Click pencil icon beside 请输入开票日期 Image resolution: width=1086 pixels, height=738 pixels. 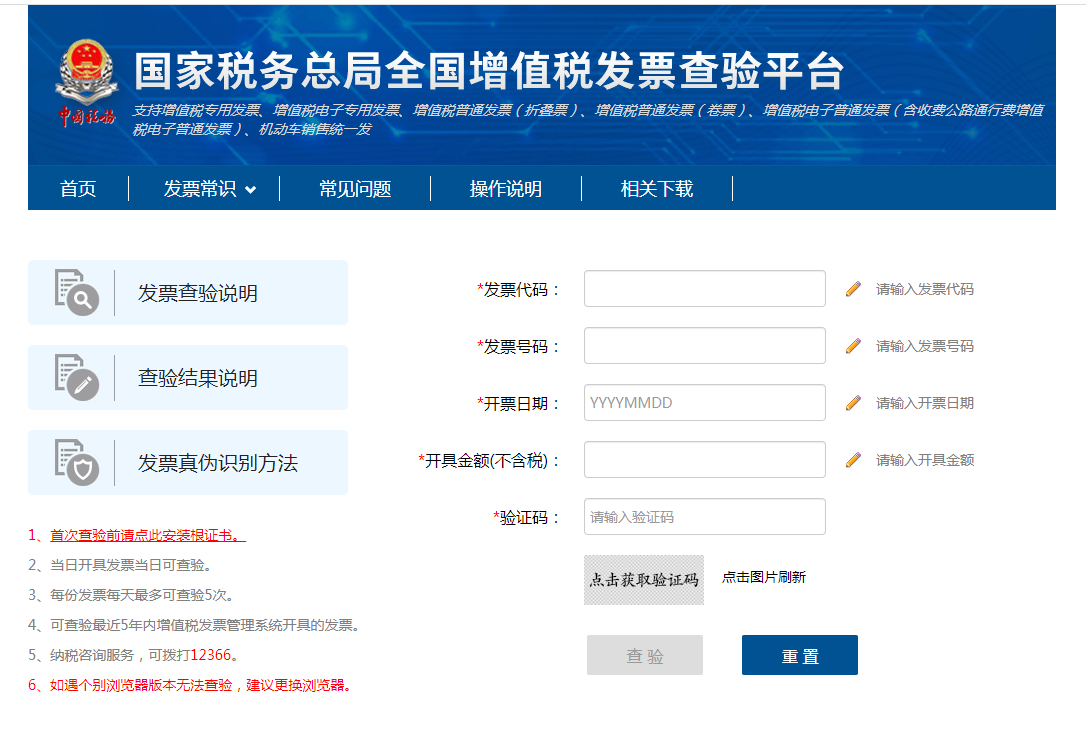click(853, 402)
